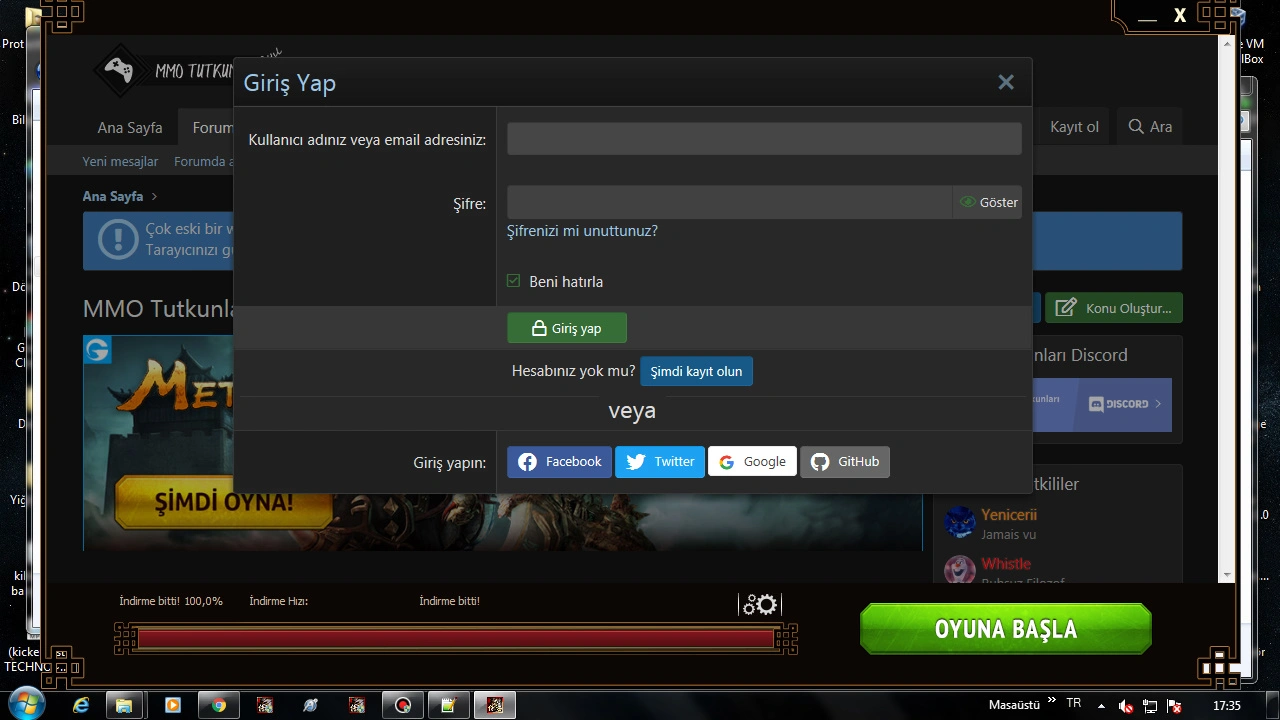Open the Ara search in the navigation bar
1280x720 pixels.
pos(1150,127)
